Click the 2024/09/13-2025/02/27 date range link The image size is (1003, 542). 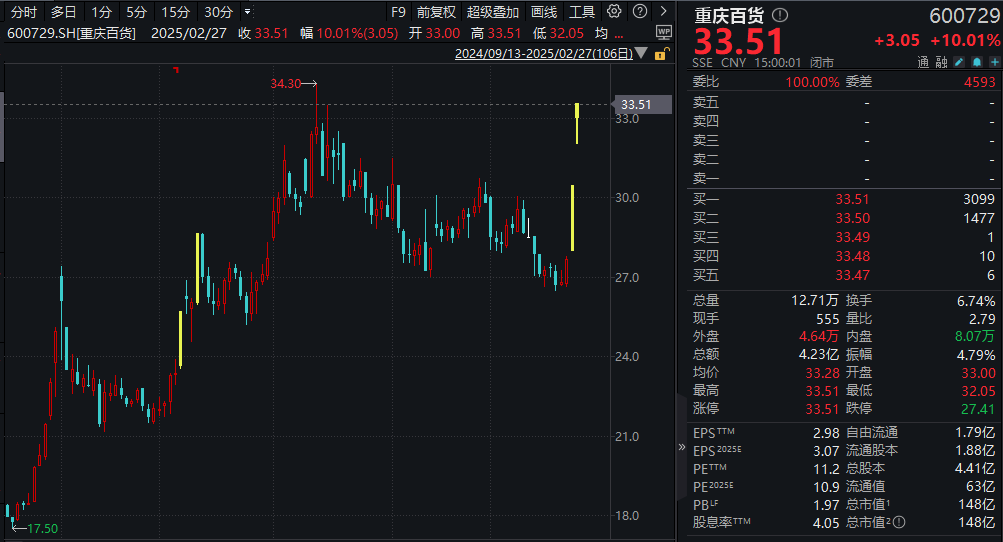pos(543,54)
